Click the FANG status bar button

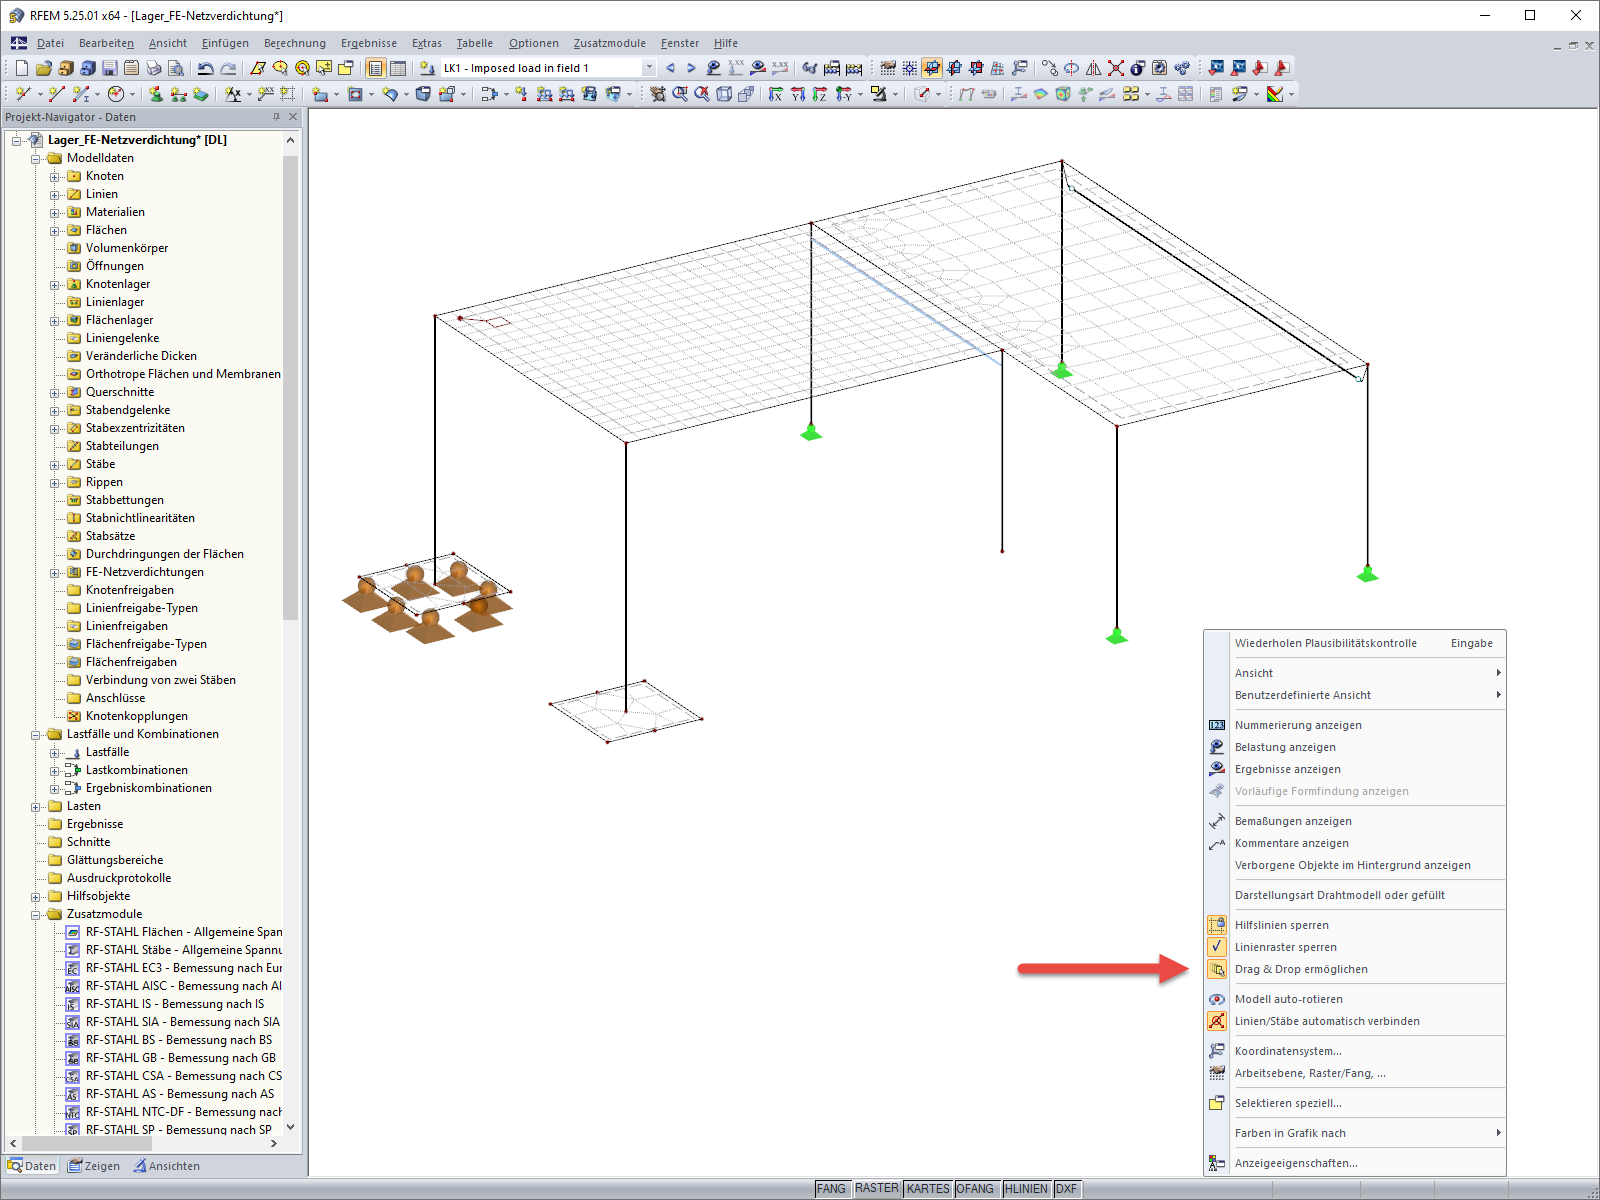pyautogui.click(x=831, y=1189)
